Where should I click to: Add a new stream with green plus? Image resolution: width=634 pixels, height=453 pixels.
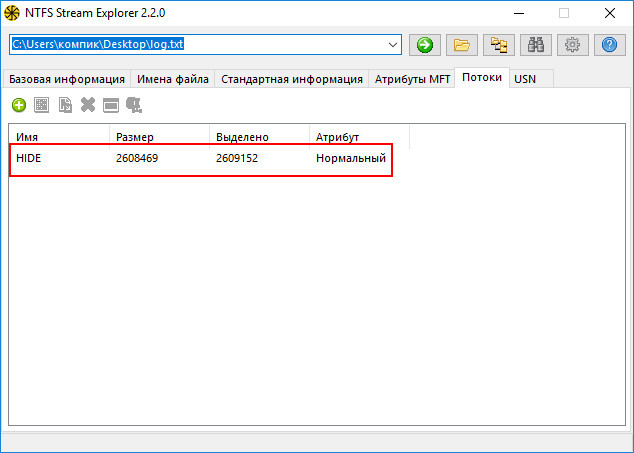(x=19, y=104)
